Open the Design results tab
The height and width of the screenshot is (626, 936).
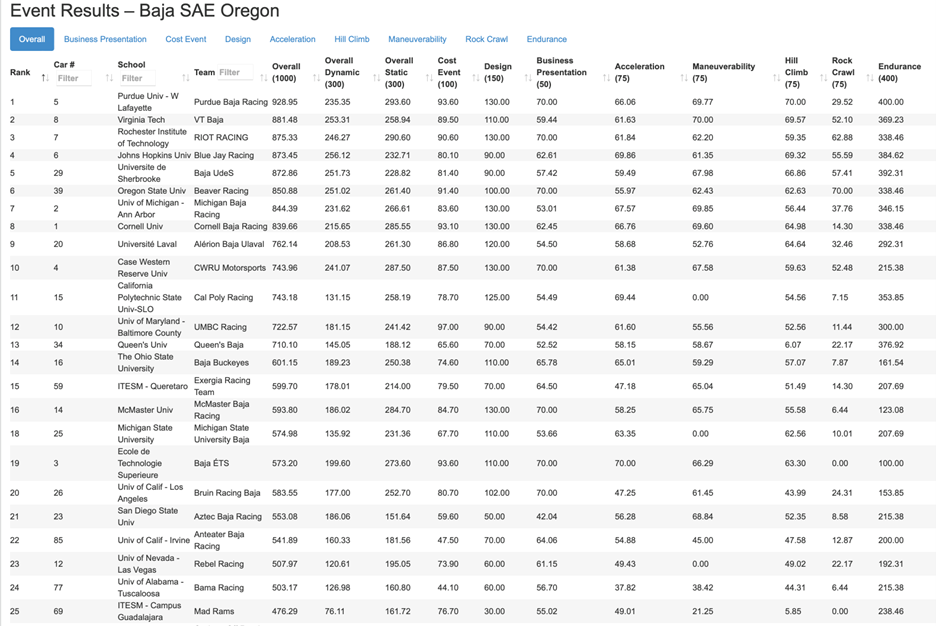pyautogui.click(x=238, y=39)
